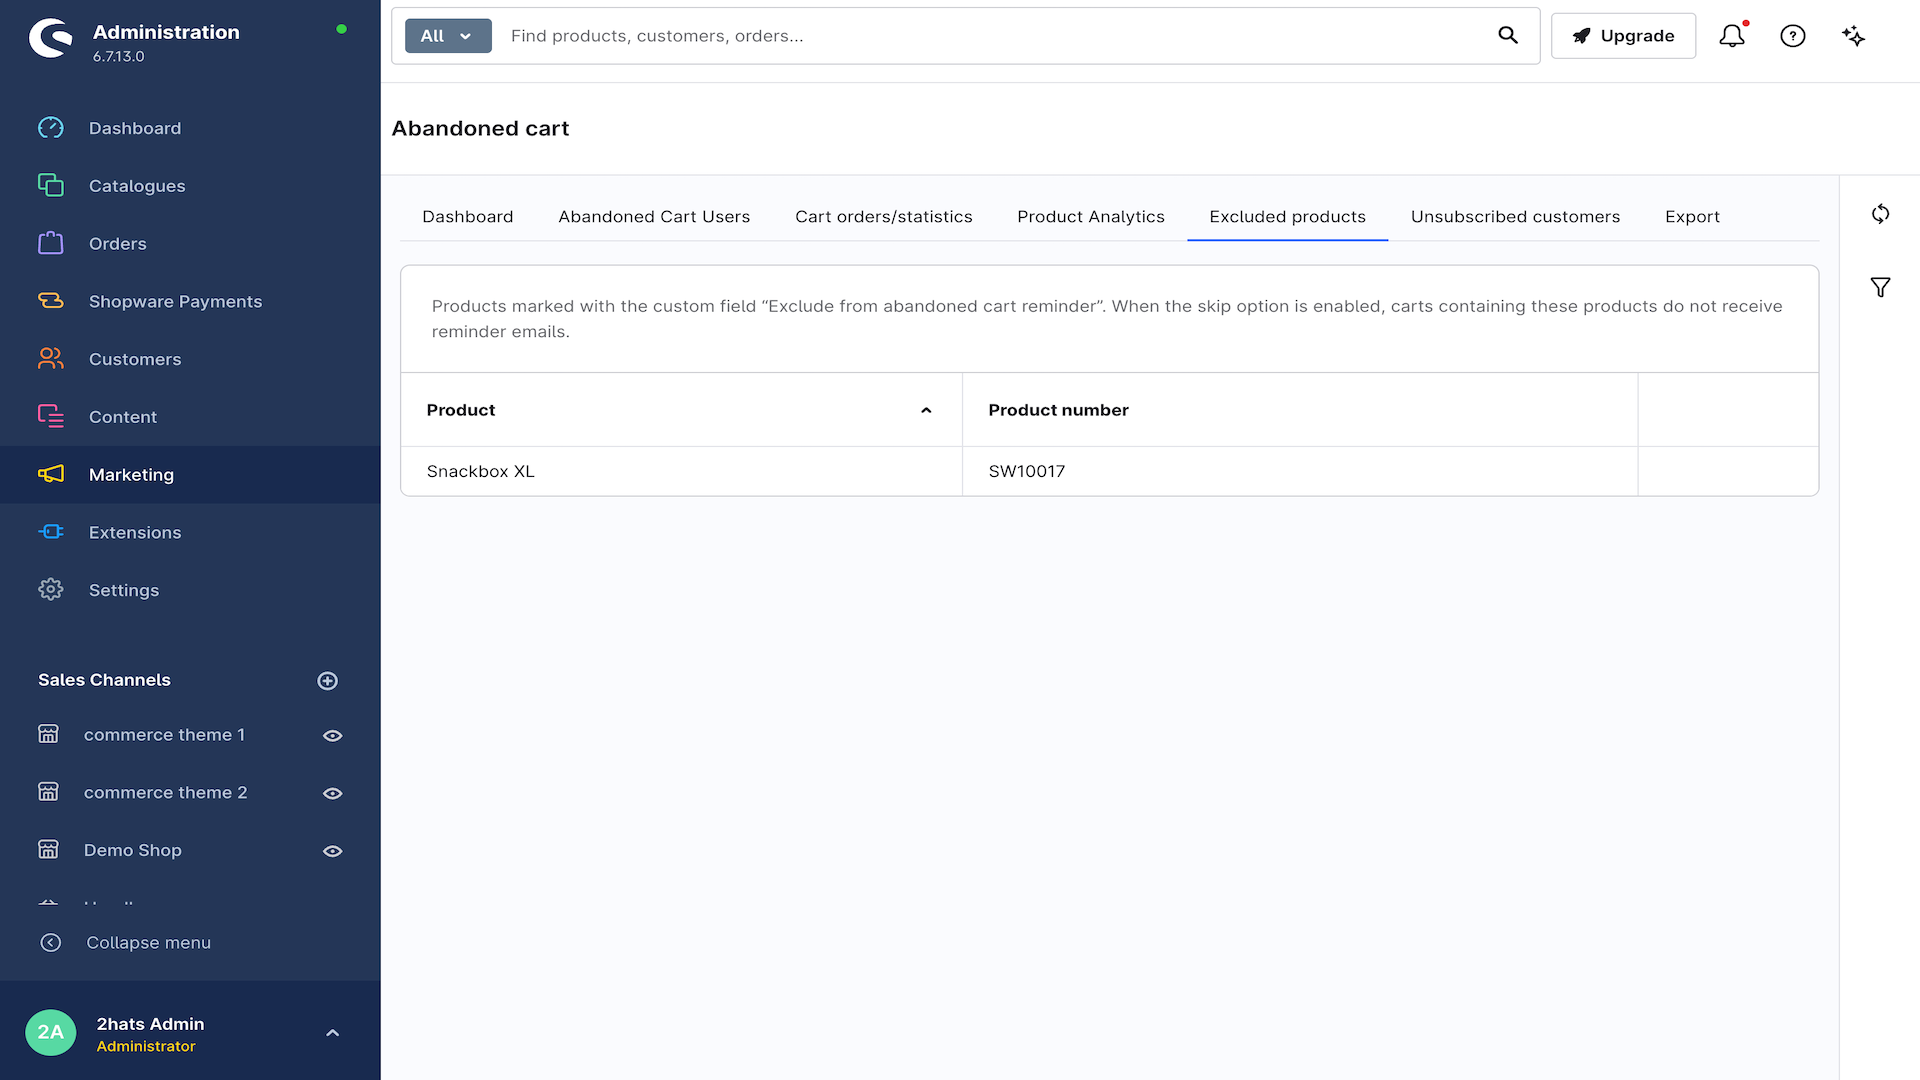Click the Shopware Payments icon
The height and width of the screenshot is (1080, 1920).
[51, 301]
